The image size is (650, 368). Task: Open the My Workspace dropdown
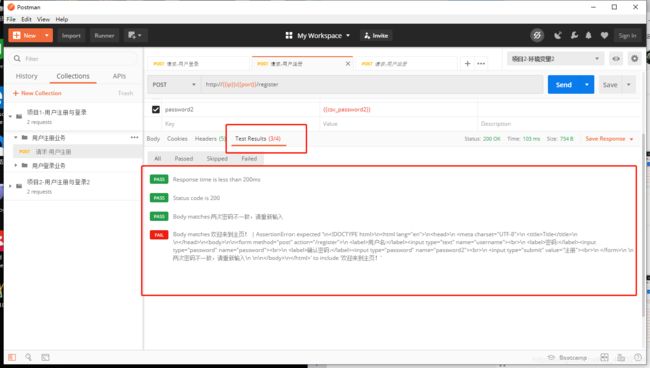pos(318,36)
